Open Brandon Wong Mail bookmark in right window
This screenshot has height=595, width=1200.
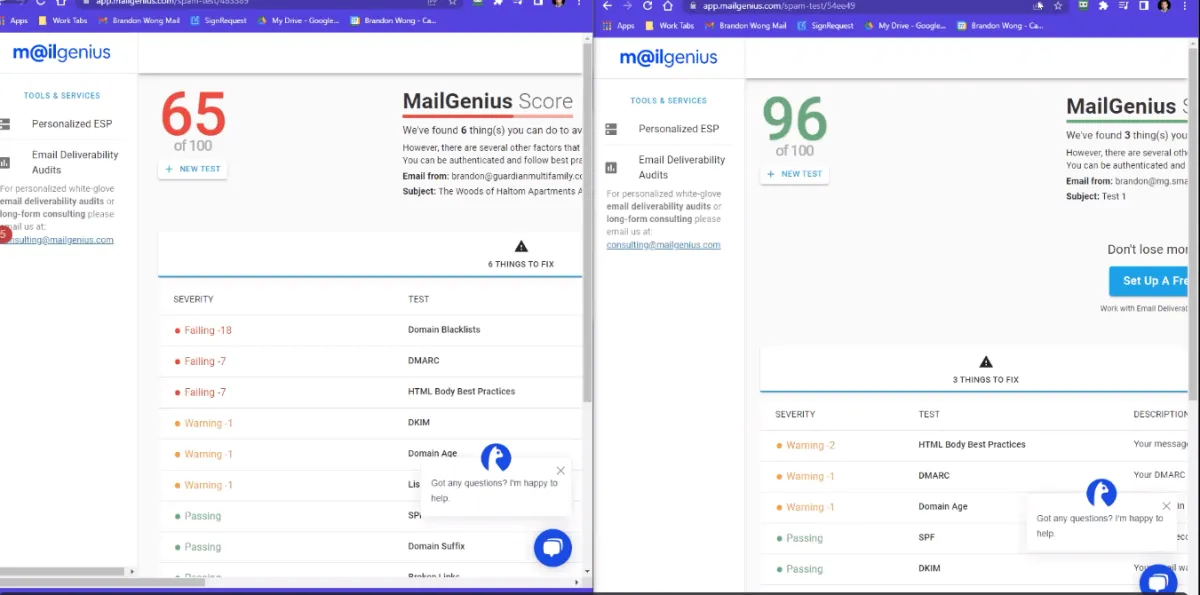click(746, 26)
